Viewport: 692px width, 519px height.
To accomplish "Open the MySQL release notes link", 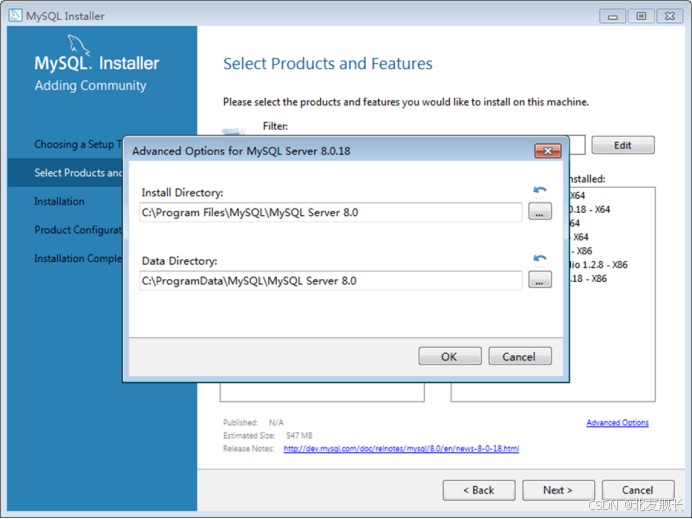I will [x=401, y=449].
